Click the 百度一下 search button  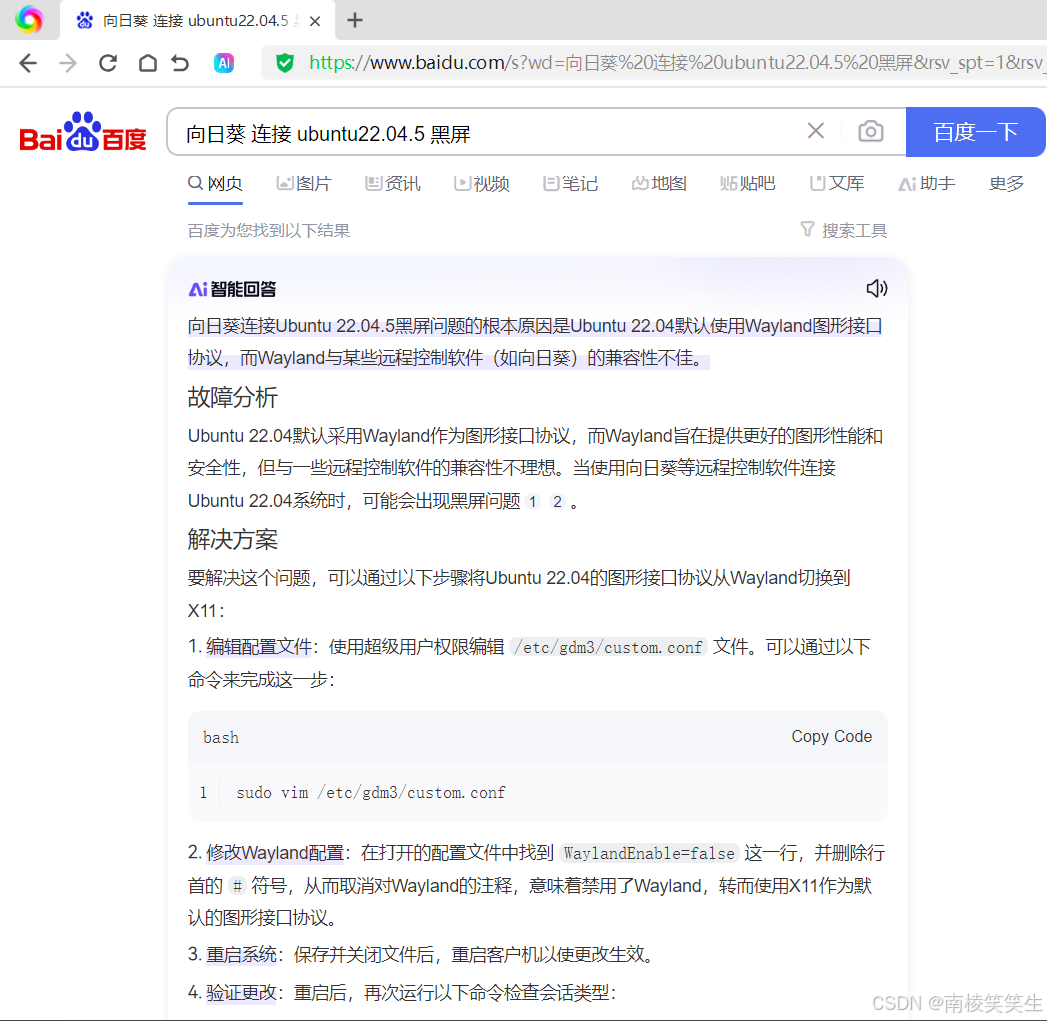[976, 132]
